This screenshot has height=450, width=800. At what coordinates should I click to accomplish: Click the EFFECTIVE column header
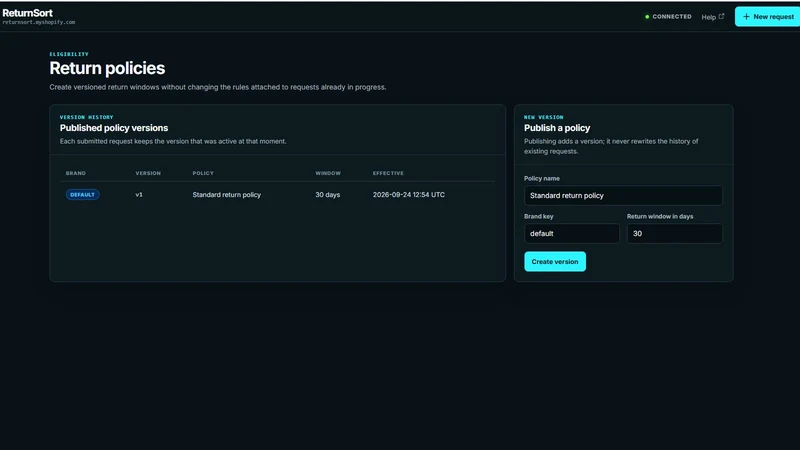coord(388,173)
